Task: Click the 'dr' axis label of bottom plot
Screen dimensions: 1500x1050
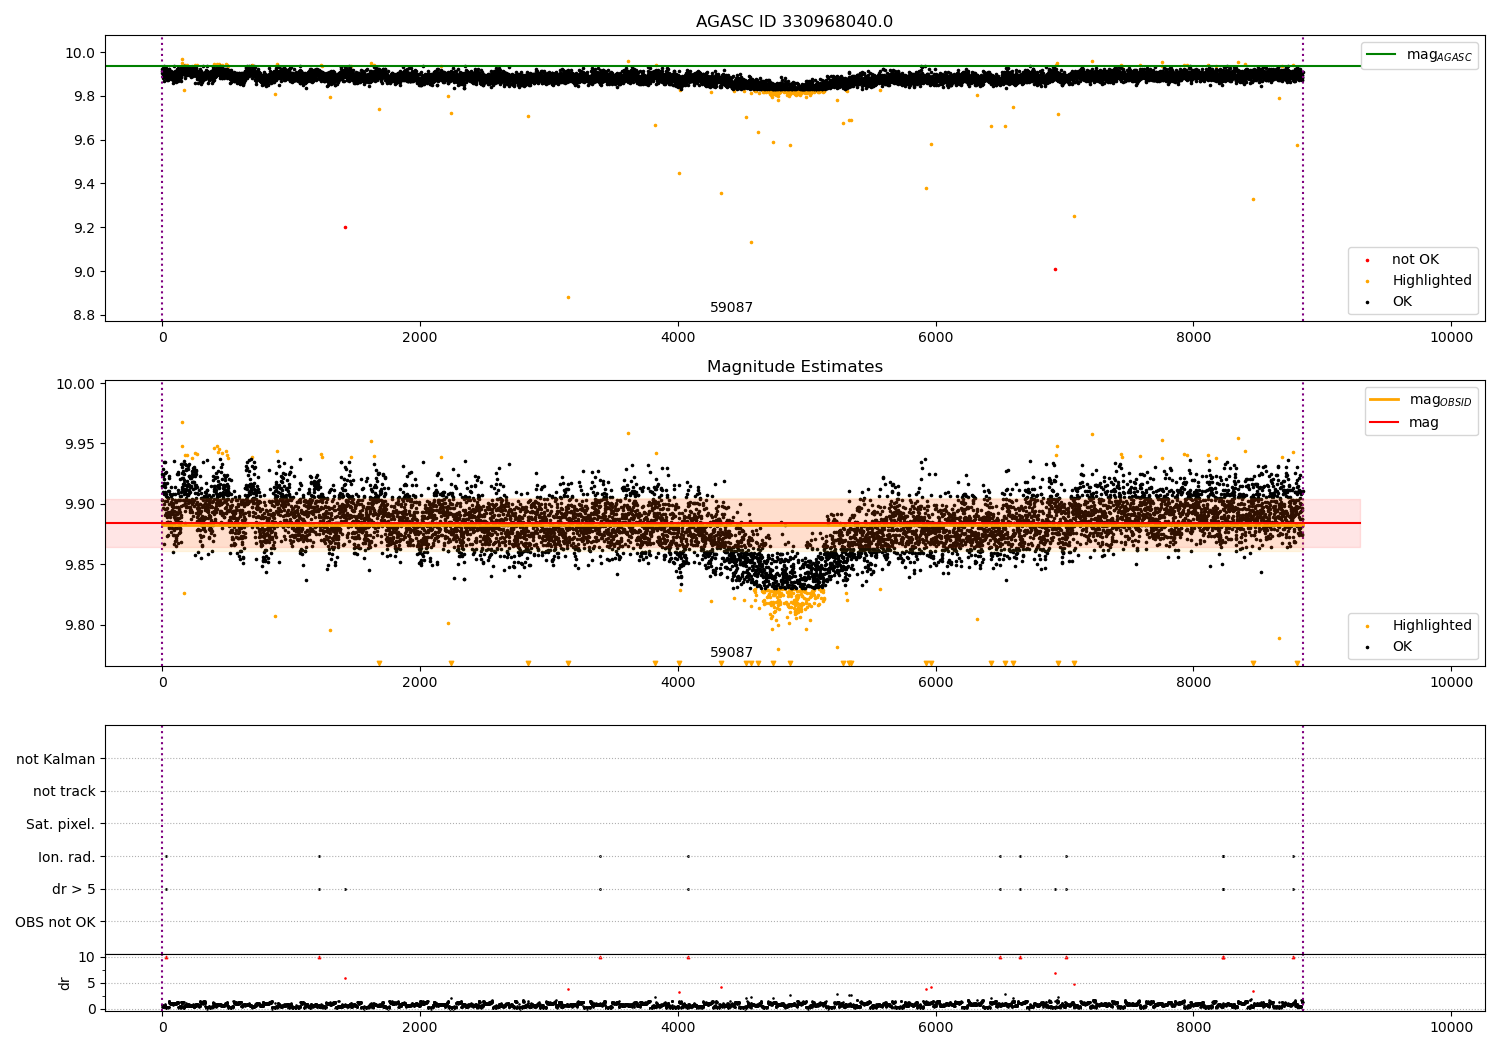Action: coord(65,983)
